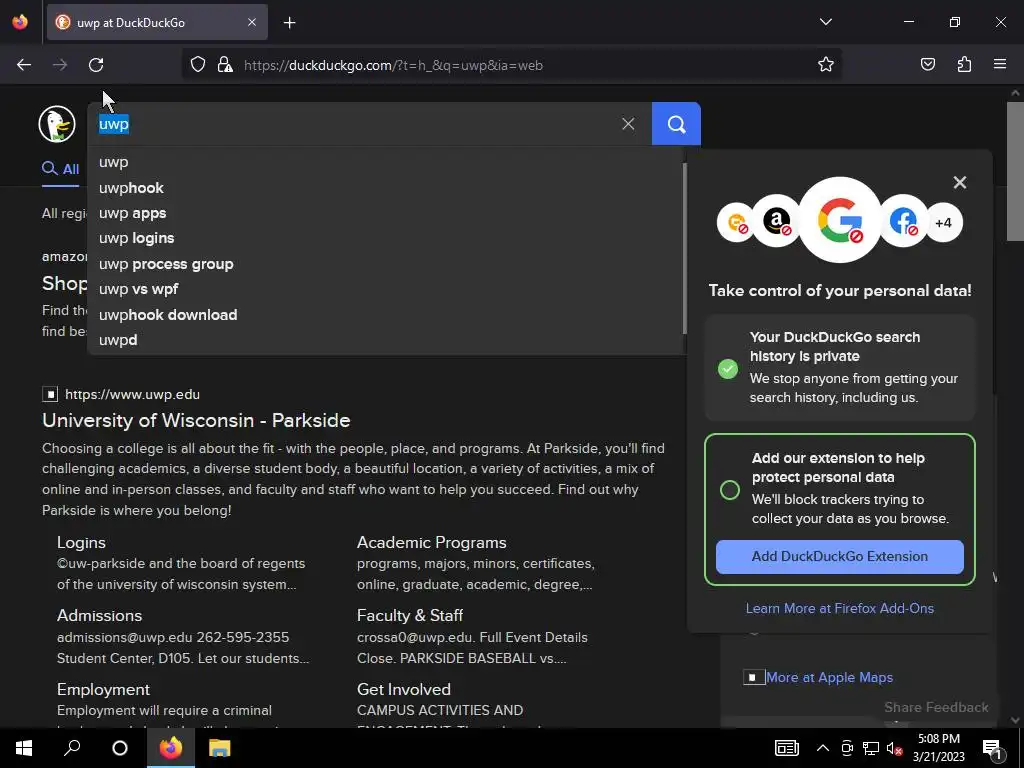Click the muted volume tray icon
The width and height of the screenshot is (1024, 768).
tap(894, 748)
